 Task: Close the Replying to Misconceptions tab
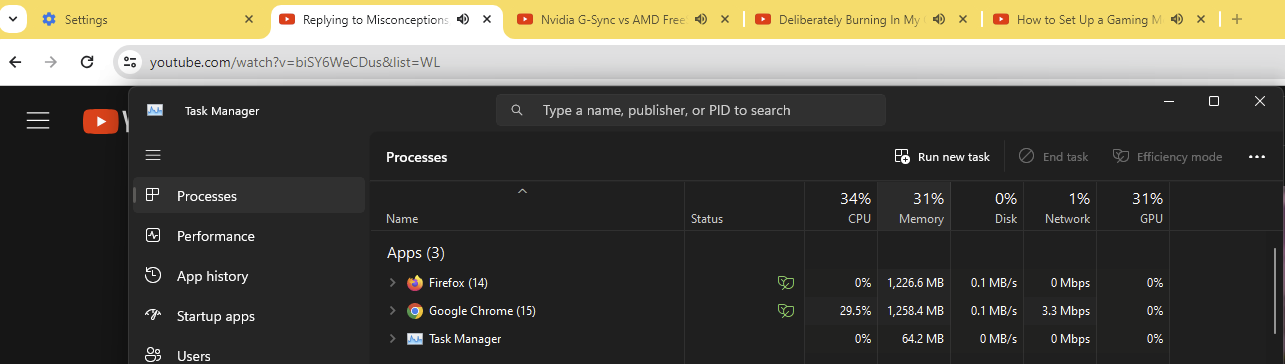[x=488, y=19]
